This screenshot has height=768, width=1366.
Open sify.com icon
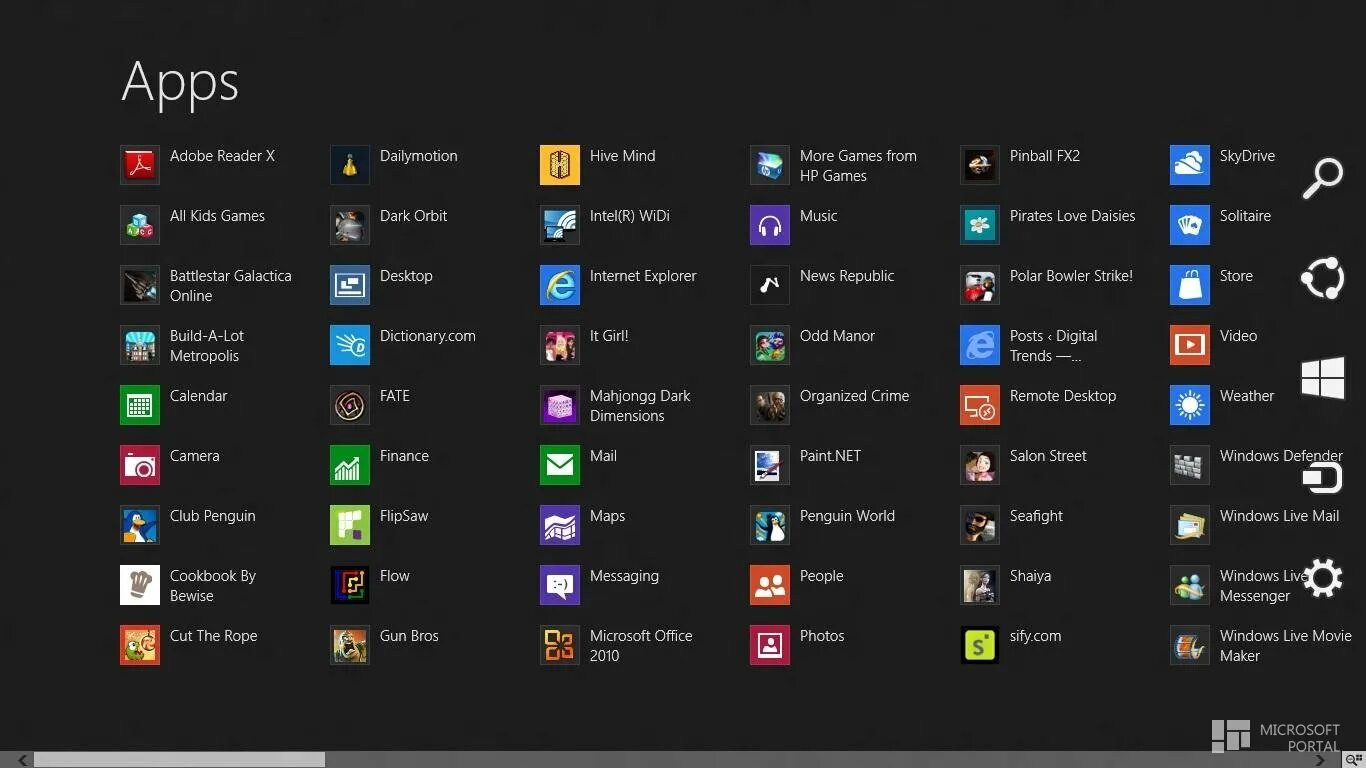(x=980, y=645)
